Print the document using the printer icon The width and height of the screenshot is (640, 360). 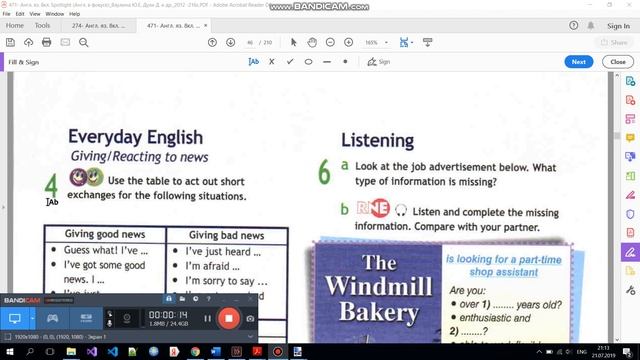[47, 42]
